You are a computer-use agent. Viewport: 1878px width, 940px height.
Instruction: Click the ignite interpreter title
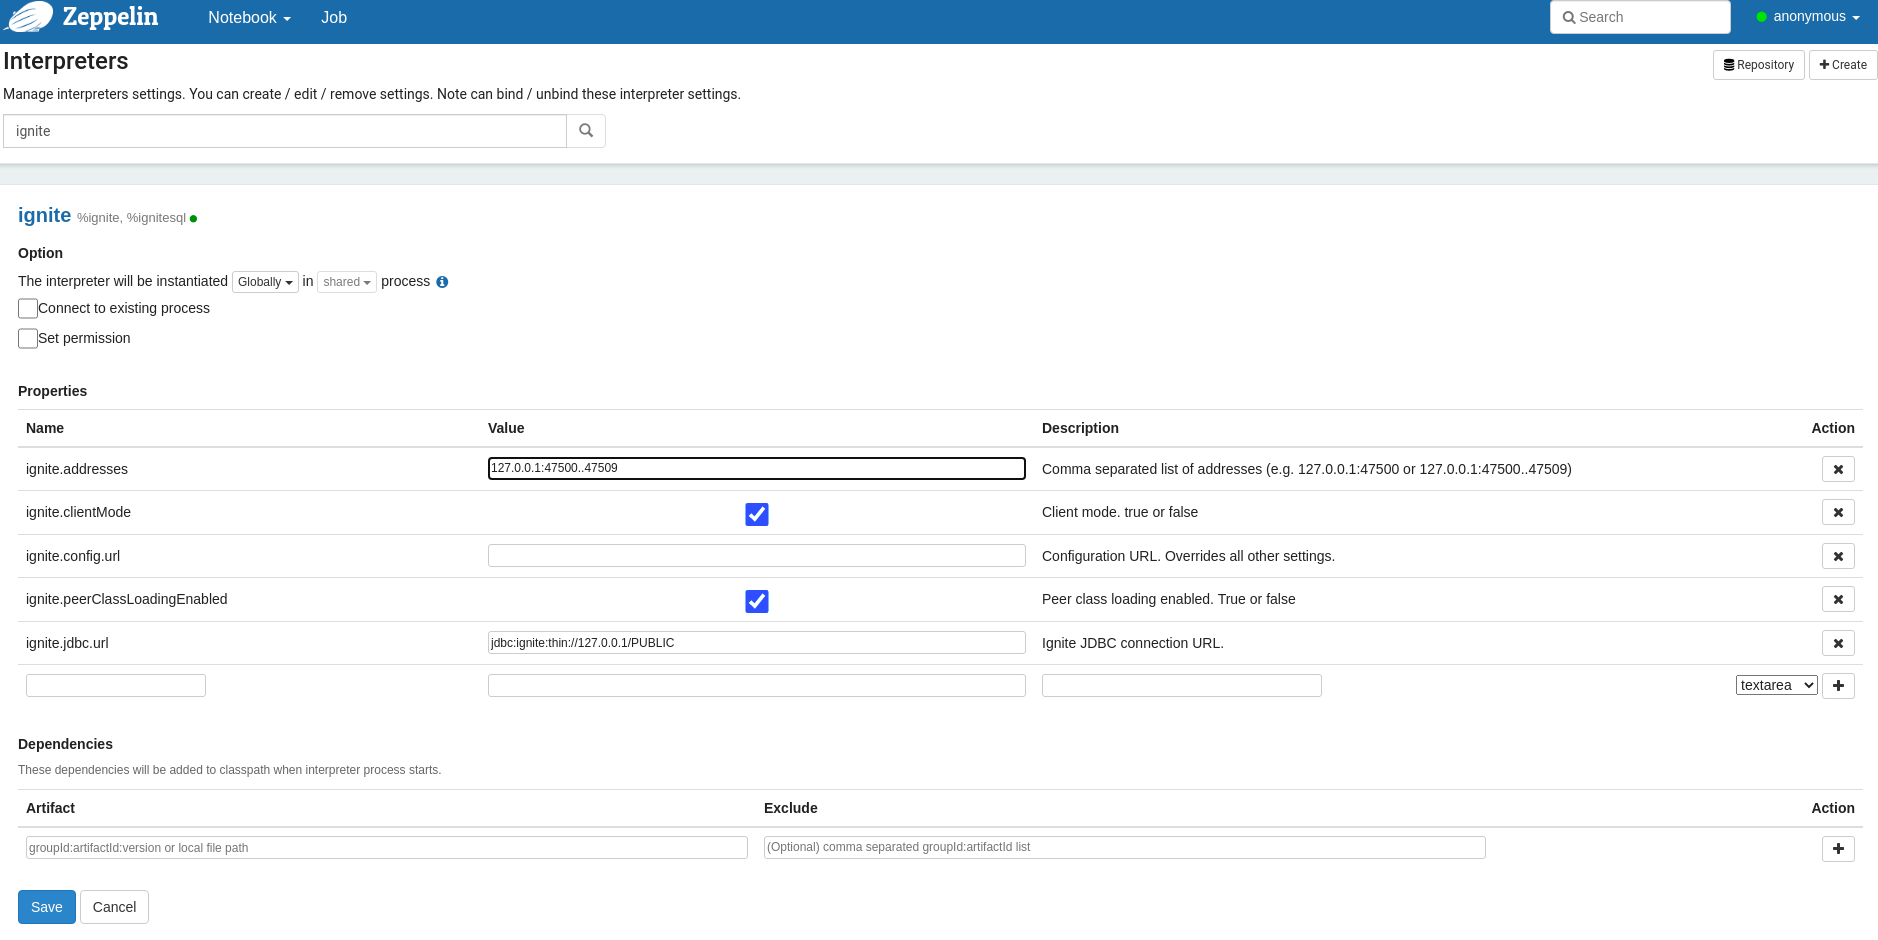coord(45,215)
